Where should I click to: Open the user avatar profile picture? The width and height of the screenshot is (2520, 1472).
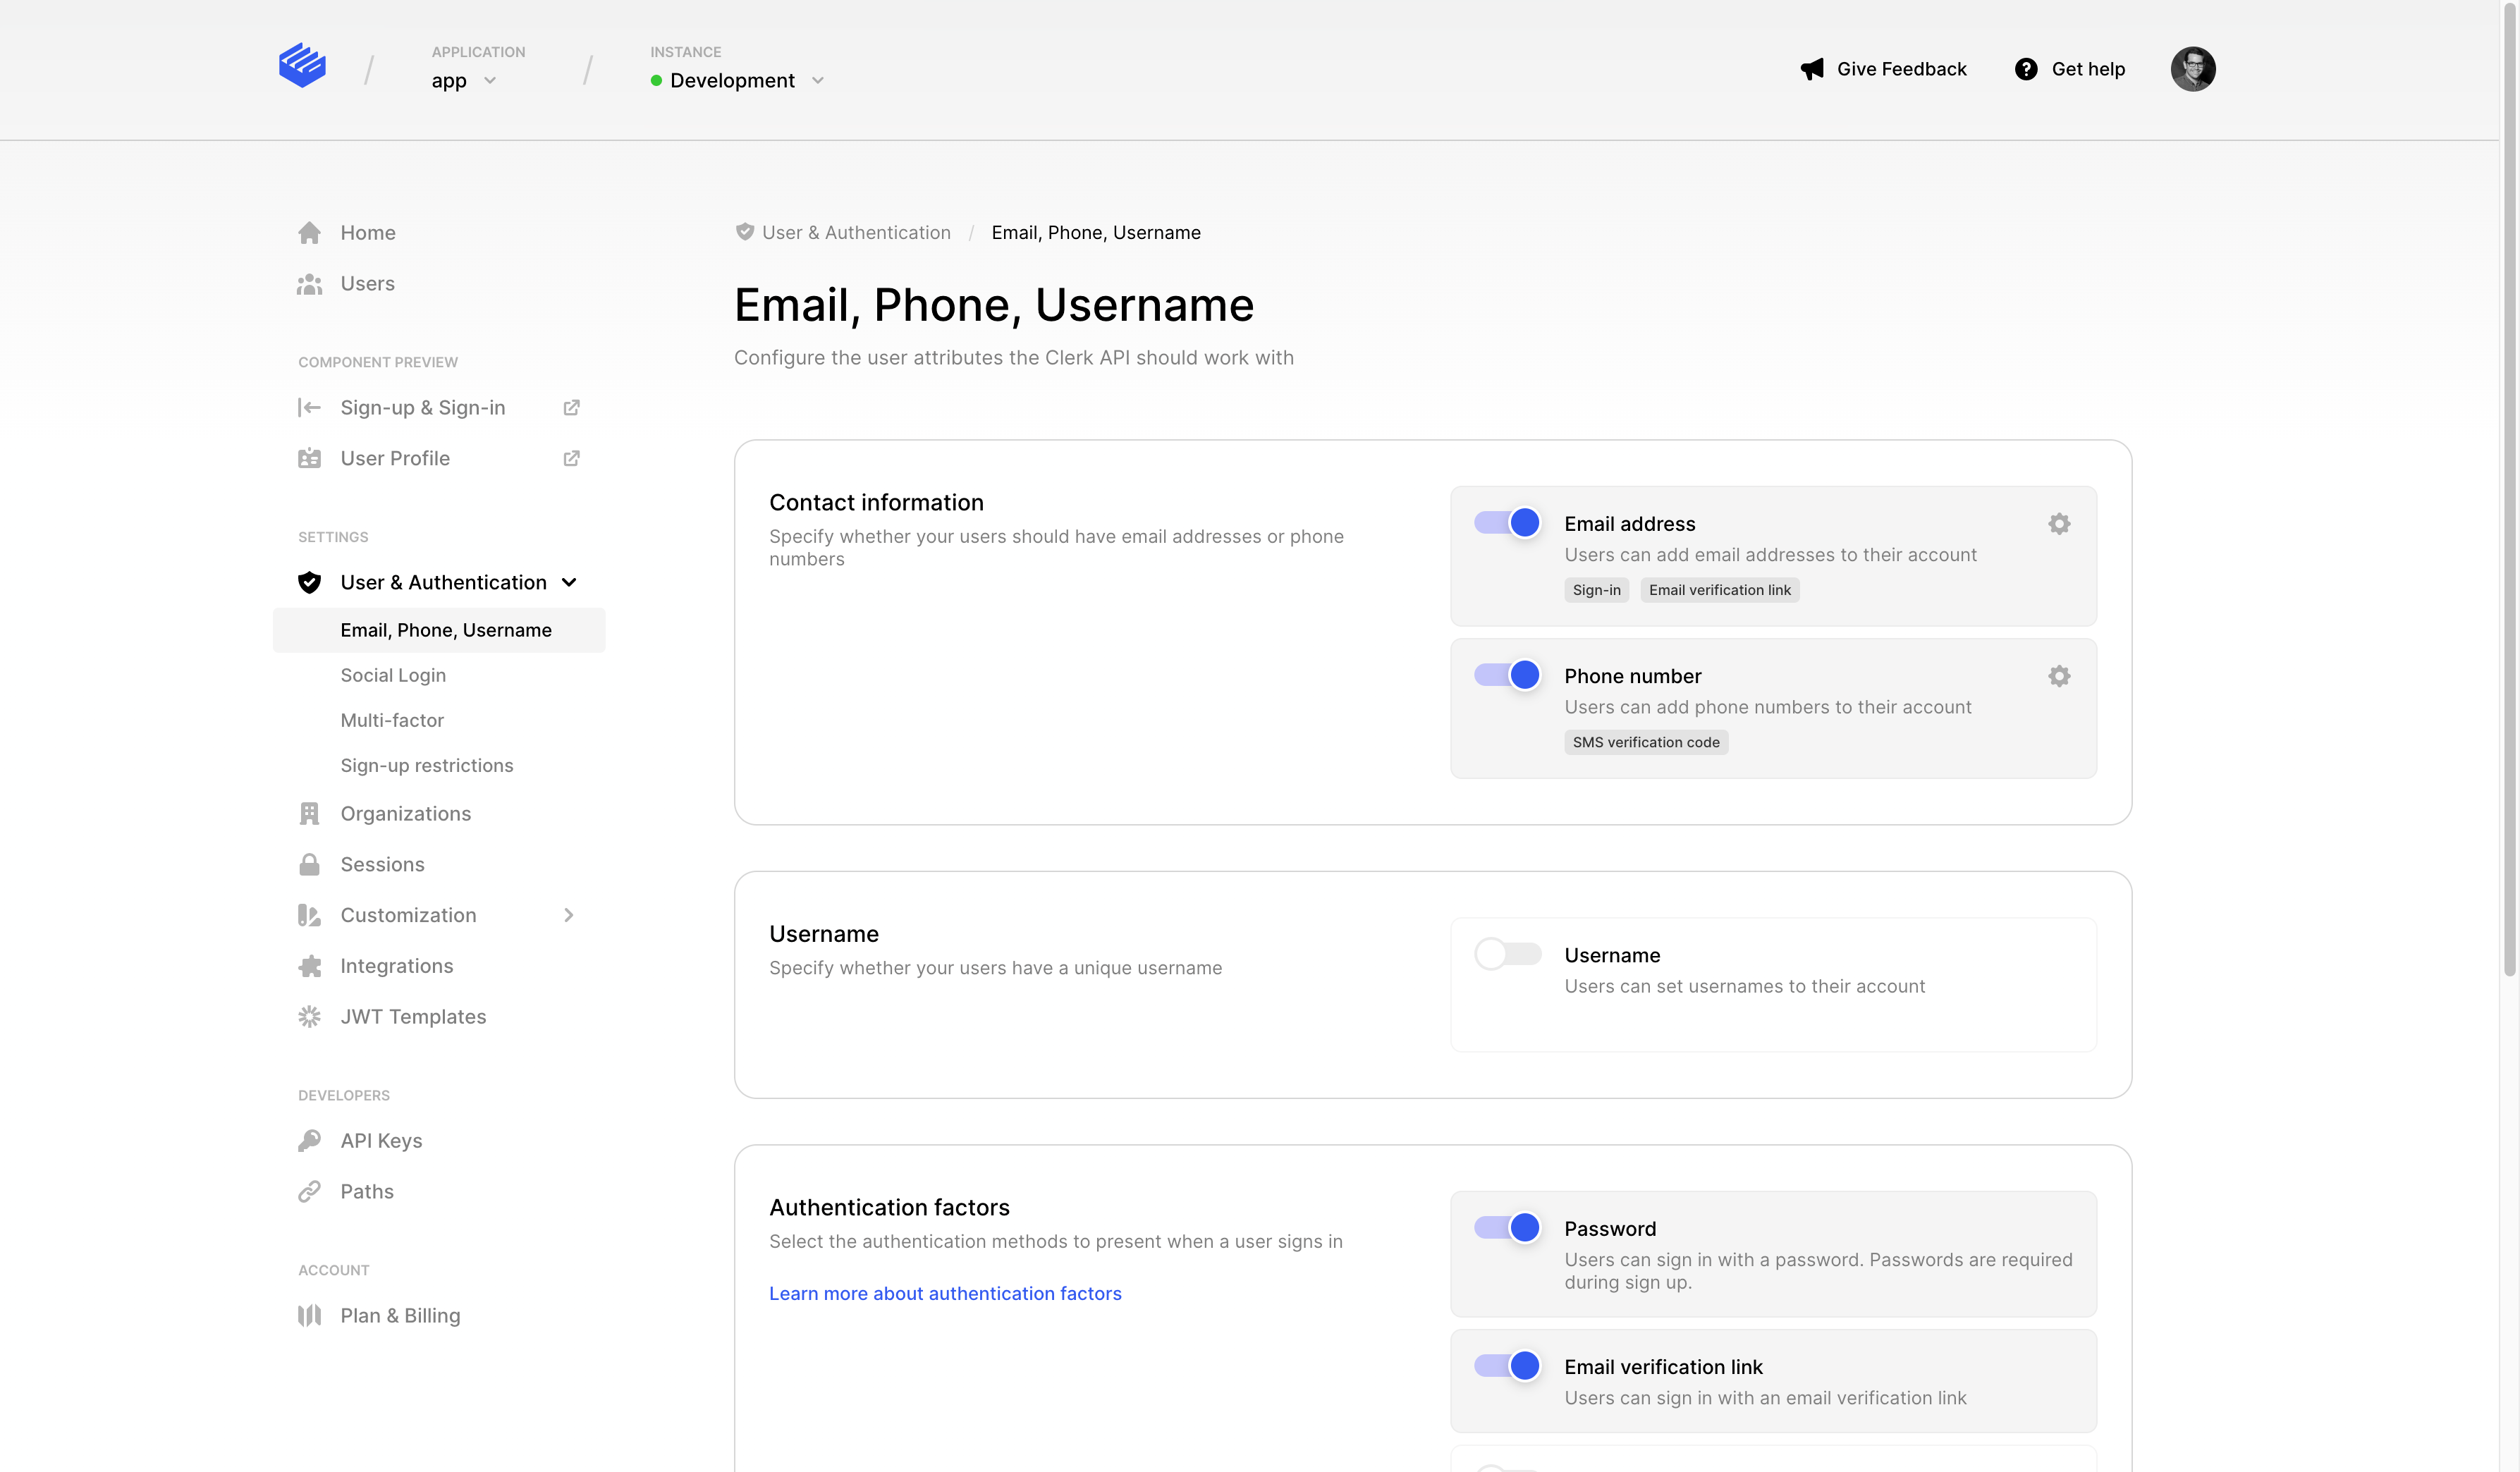[2192, 69]
